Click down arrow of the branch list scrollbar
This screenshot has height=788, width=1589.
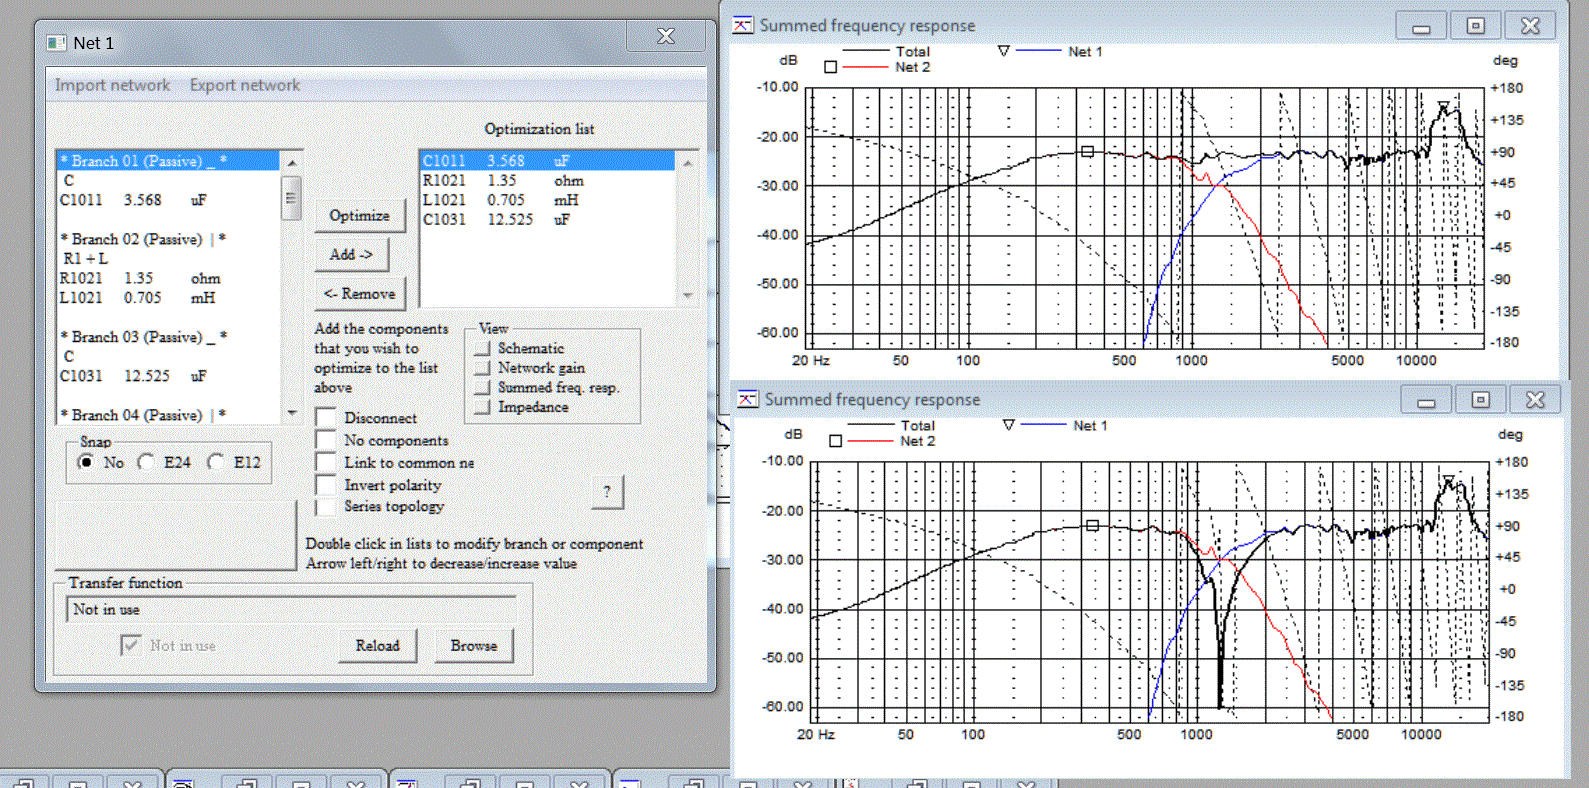point(292,413)
